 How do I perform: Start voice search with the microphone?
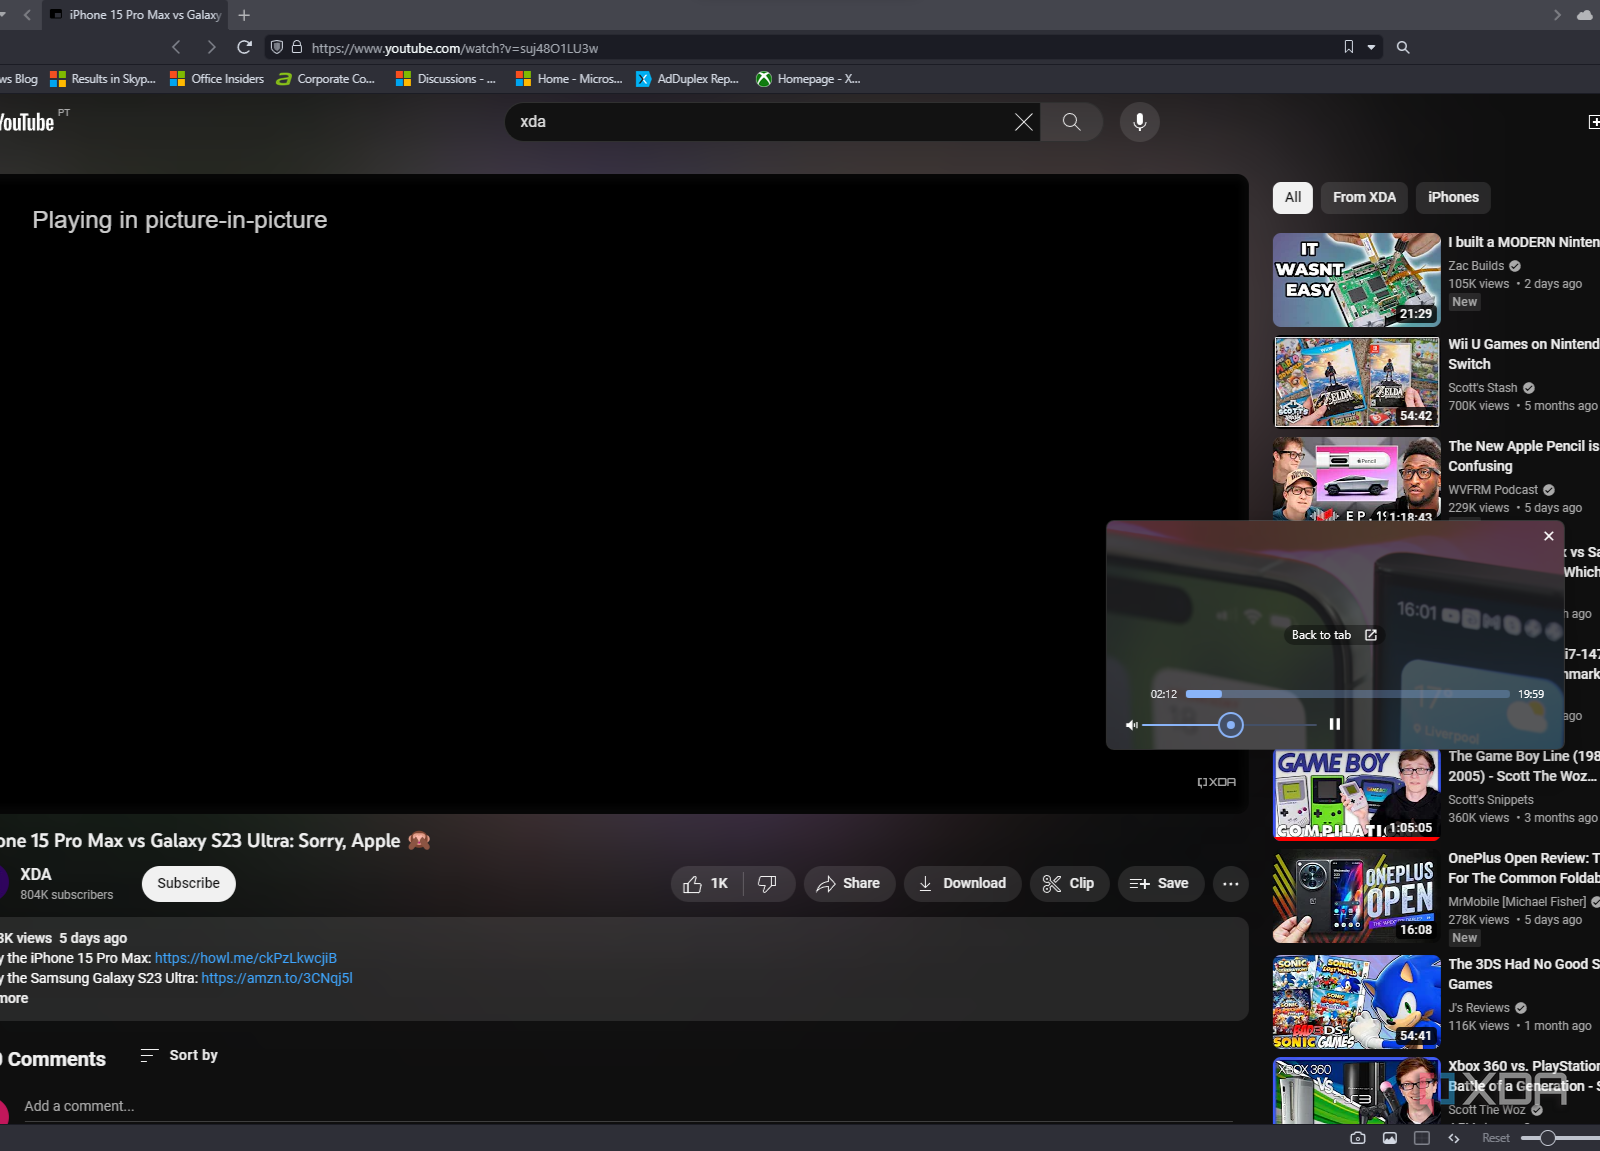(1139, 122)
